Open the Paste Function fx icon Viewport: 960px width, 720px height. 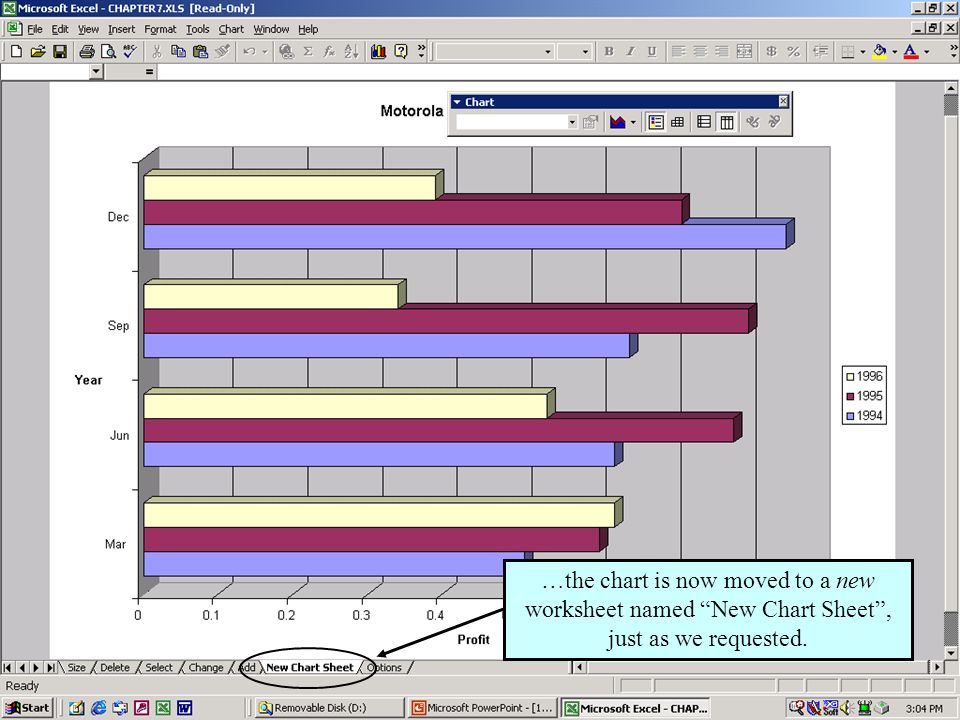329,51
